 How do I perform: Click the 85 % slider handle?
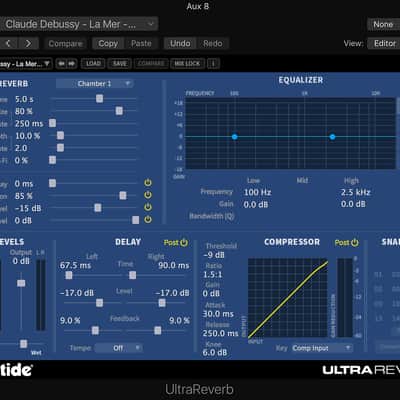pyautogui.click(x=123, y=195)
